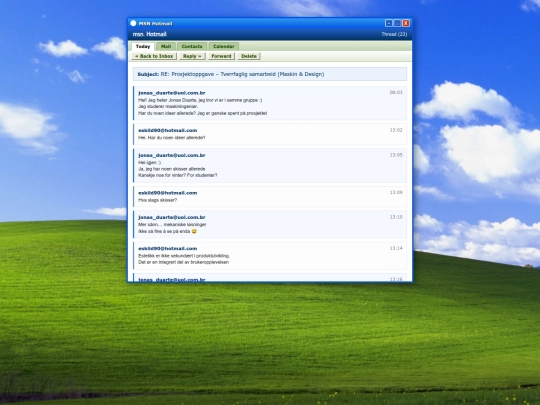Close the MSN Hotmail window
The width and height of the screenshot is (540, 405).
pos(406,23)
